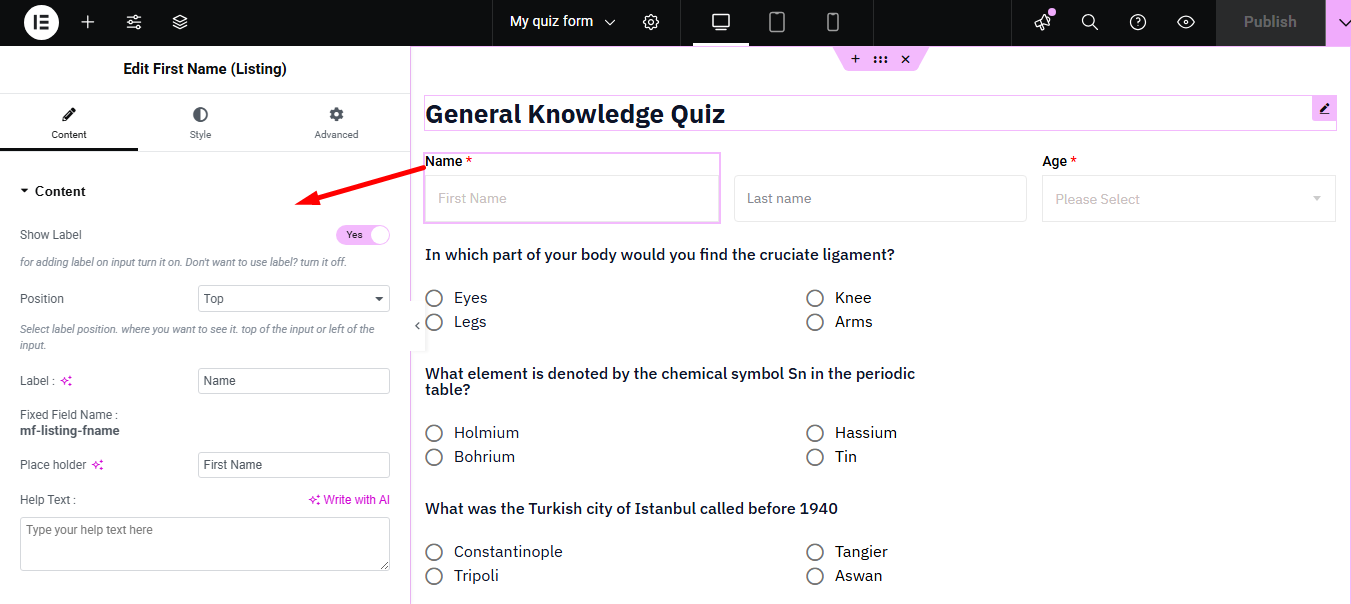Preview changes with the eye icon
This screenshot has height=604, width=1351.
[1186, 22]
